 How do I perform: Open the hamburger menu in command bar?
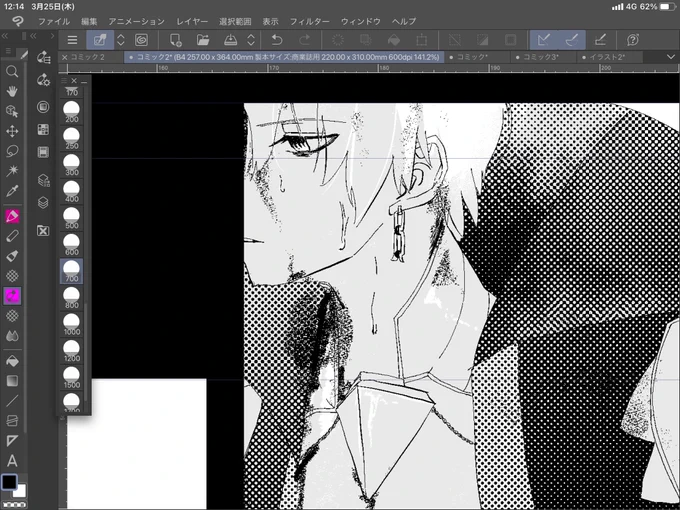(x=72, y=40)
